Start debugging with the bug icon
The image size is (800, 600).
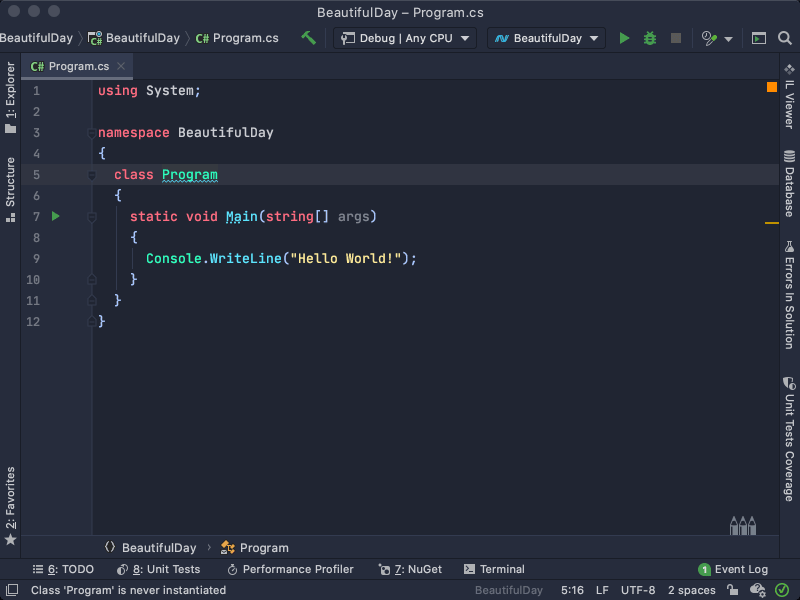click(x=649, y=38)
